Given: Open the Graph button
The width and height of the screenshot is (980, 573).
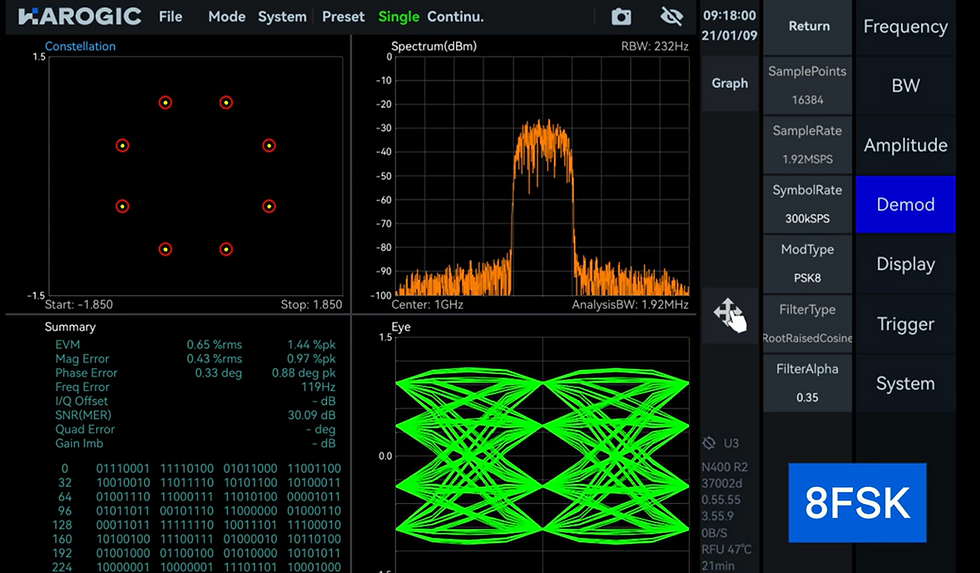Looking at the screenshot, I should [729, 83].
